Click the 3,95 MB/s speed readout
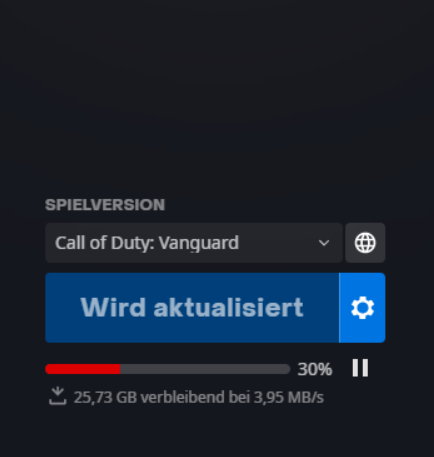This screenshot has width=434, height=457. (289, 397)
